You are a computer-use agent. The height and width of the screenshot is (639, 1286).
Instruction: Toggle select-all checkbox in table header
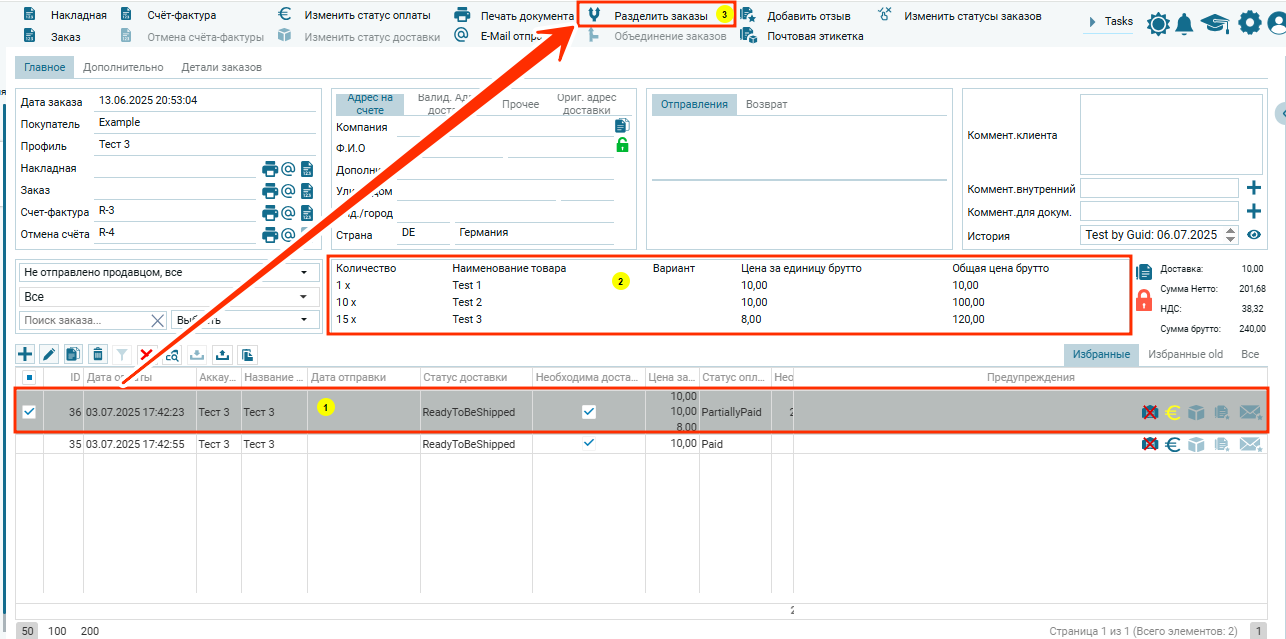29,378
